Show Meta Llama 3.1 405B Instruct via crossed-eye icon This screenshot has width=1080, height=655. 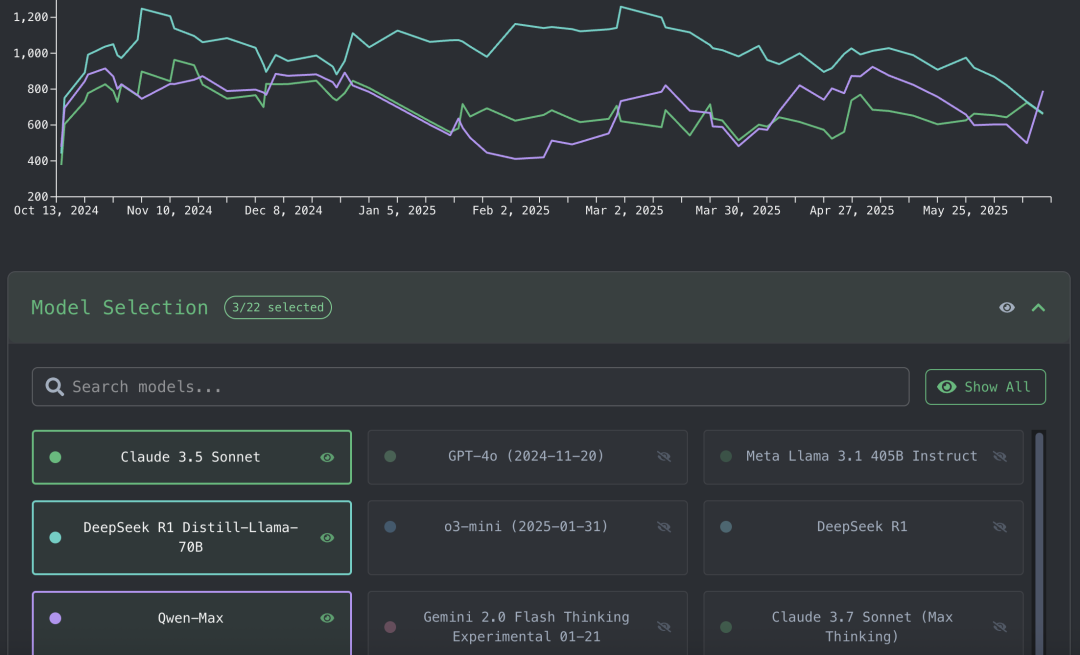(x=999, y=457)
